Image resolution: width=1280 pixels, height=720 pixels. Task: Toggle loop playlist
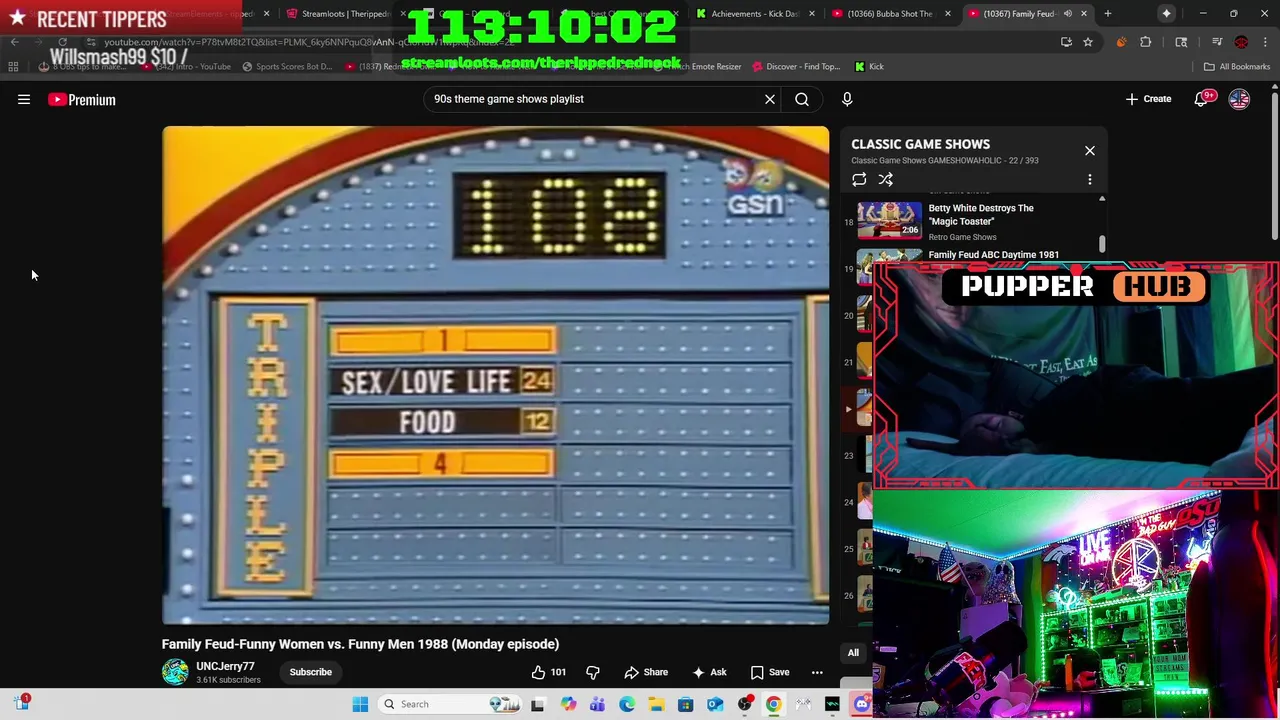click(859, 180)
